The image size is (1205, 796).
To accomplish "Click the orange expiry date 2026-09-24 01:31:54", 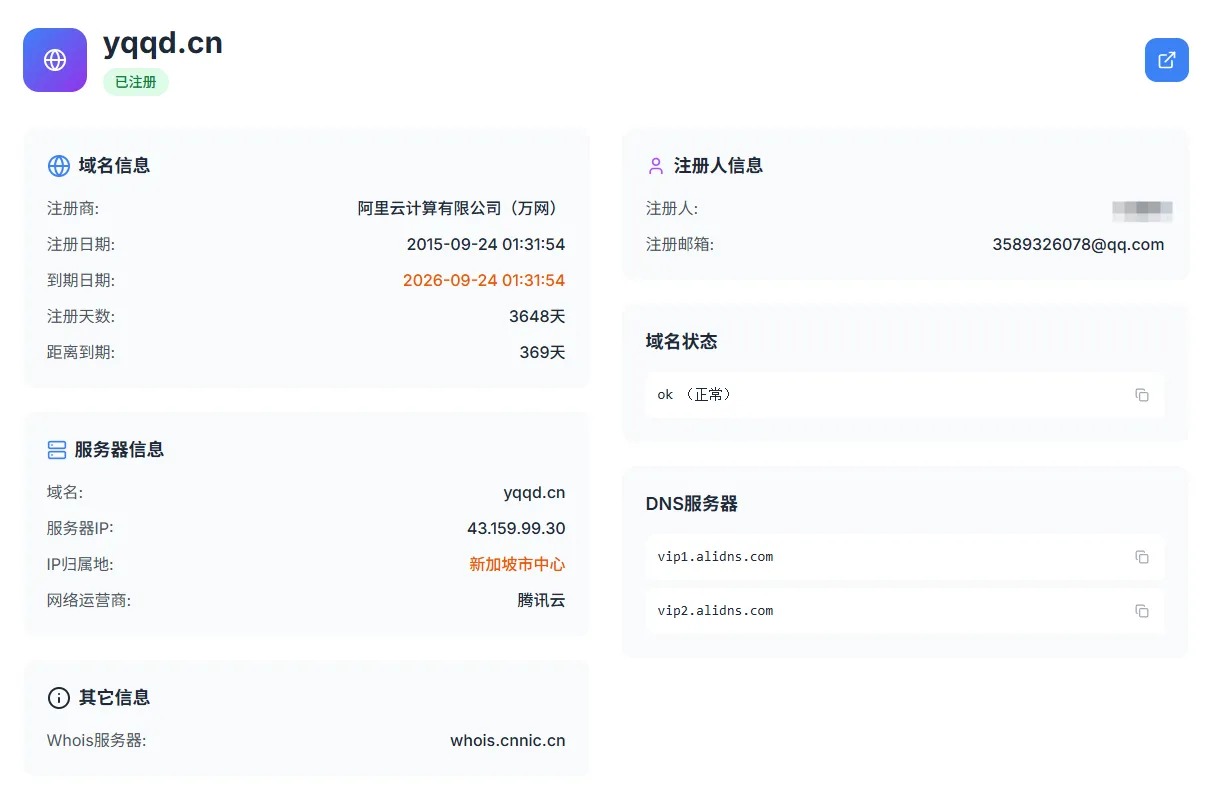I will tap(484, 281).
